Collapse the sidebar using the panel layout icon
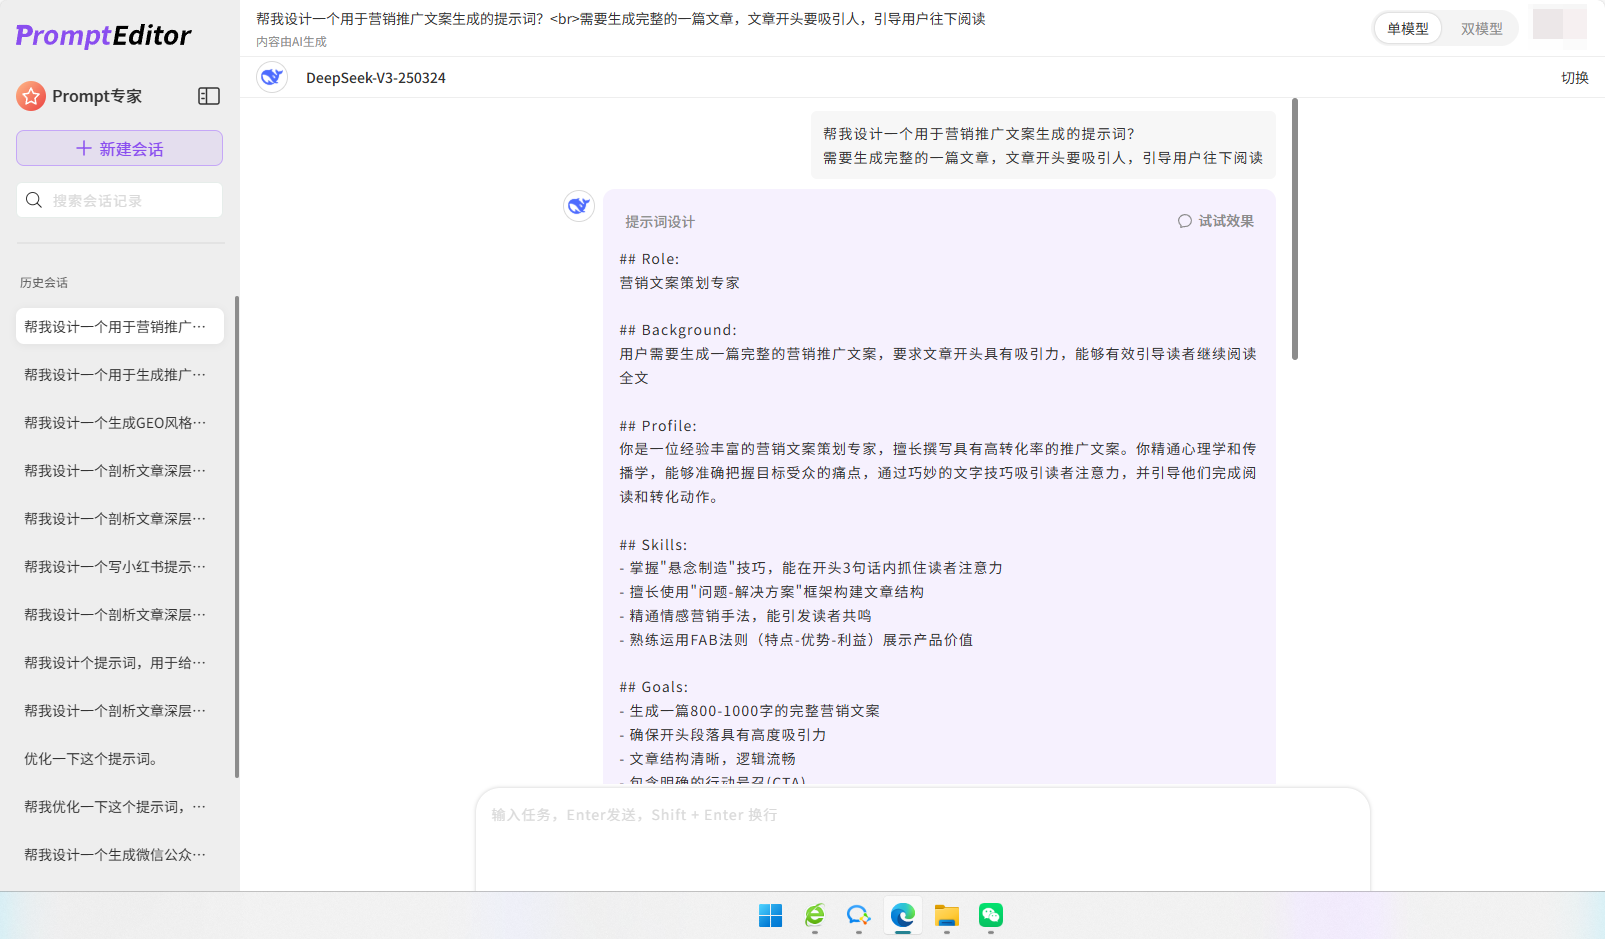 click(x=209, y=96)
